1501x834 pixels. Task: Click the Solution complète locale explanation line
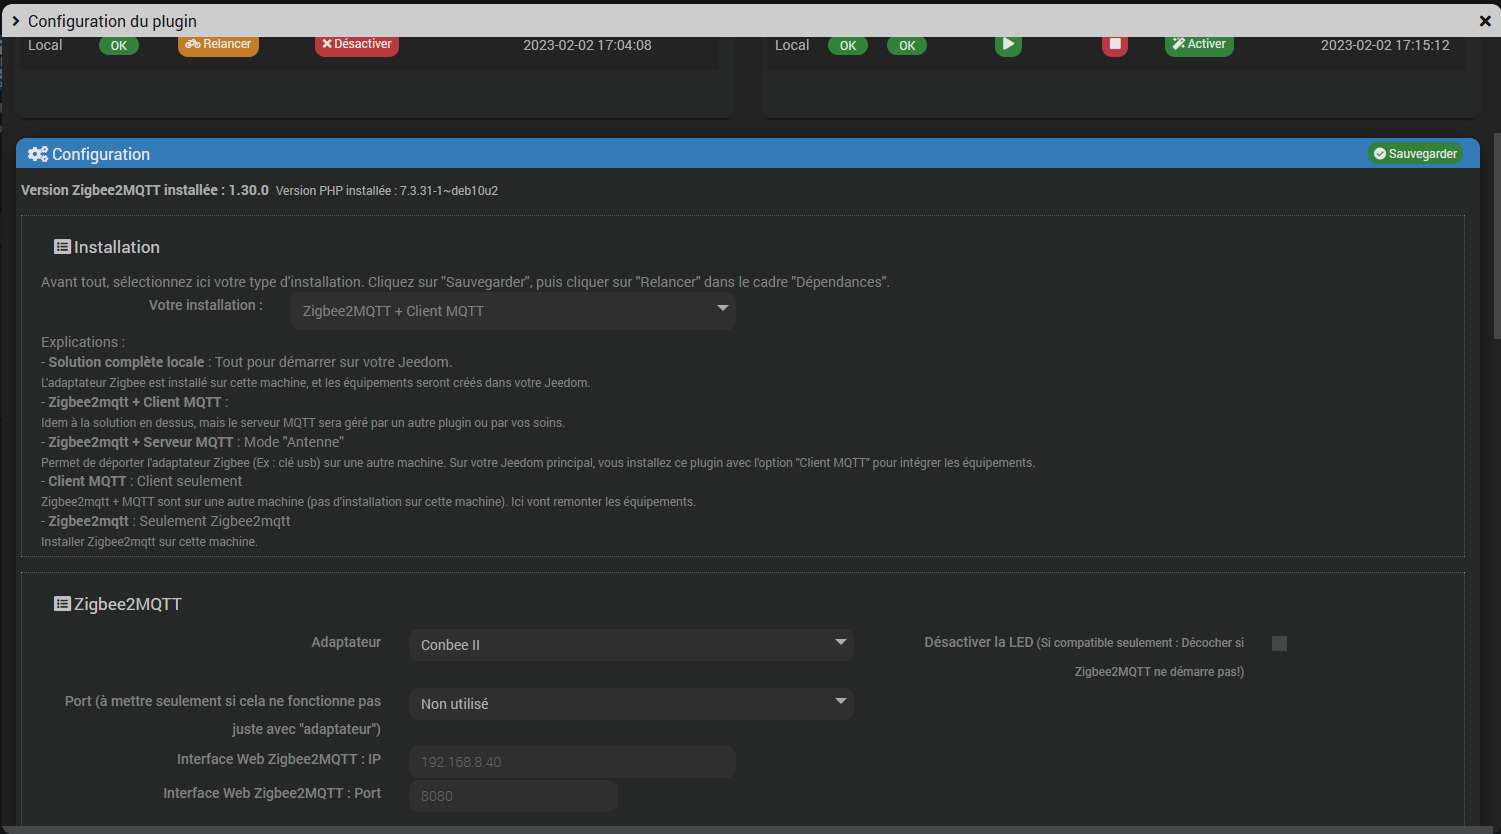(x=246, y=362)
